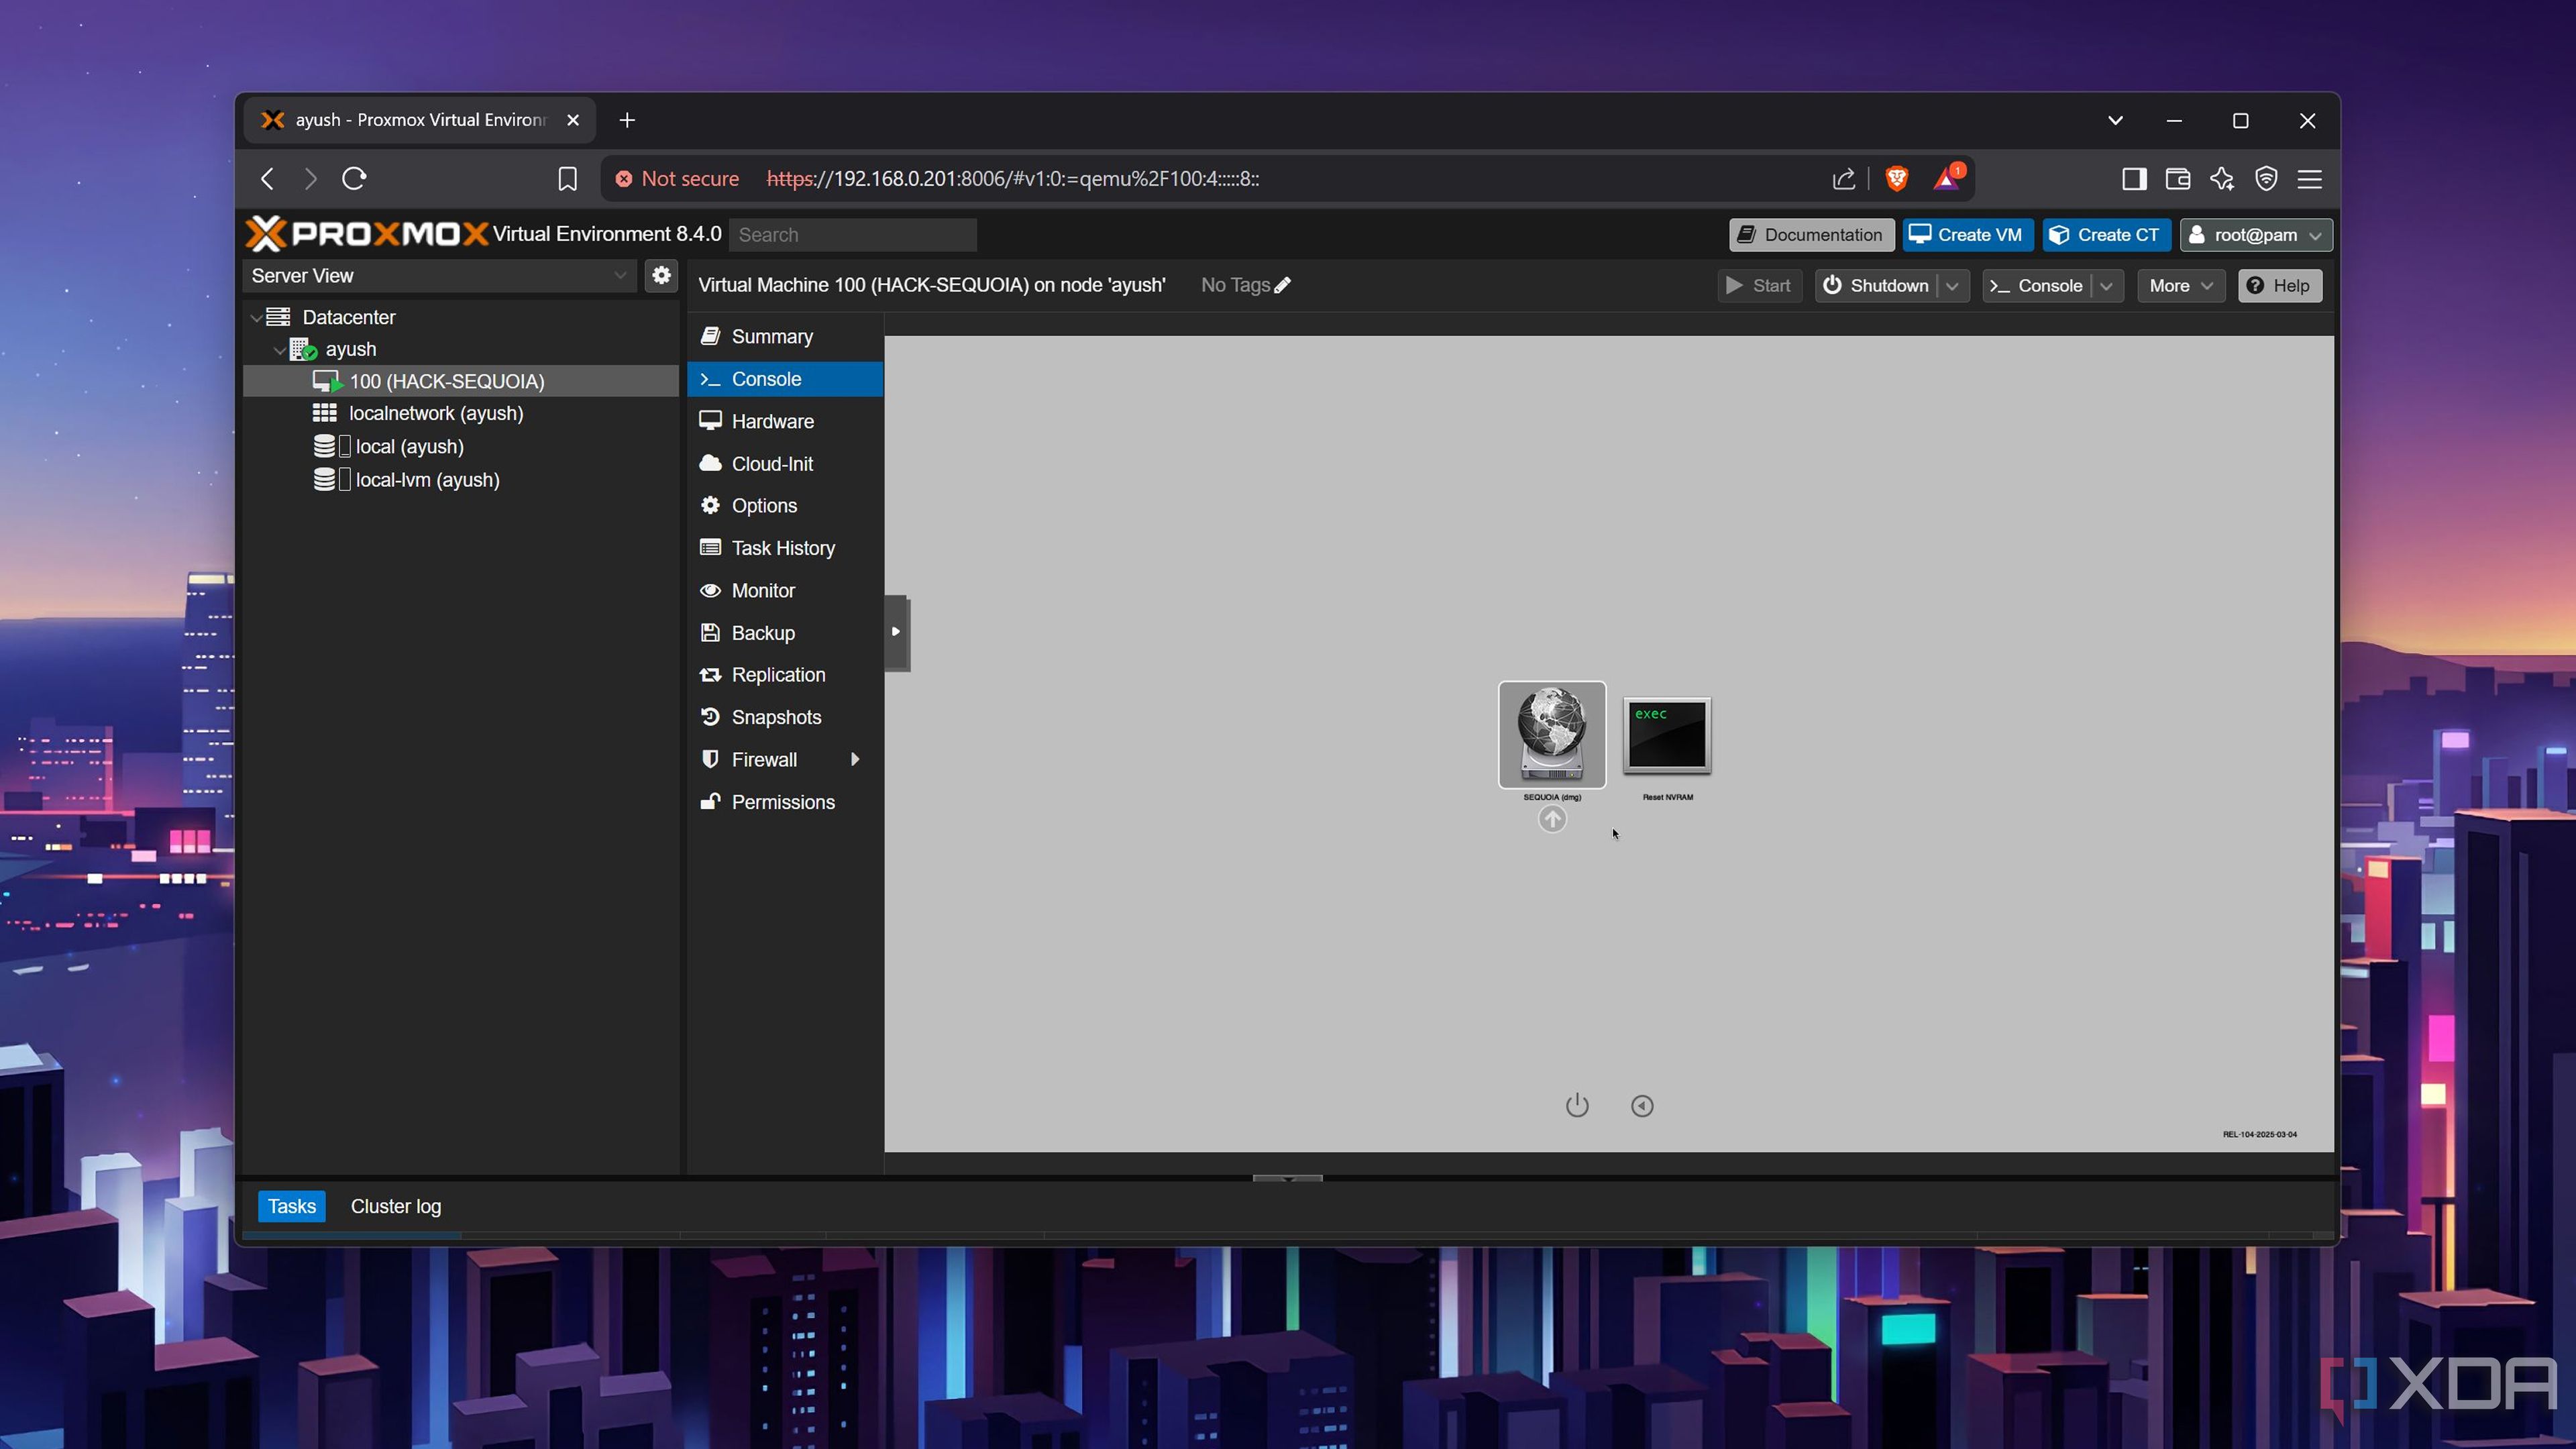Open Leo AI sparkle icon

click(x=2221, y=179)
